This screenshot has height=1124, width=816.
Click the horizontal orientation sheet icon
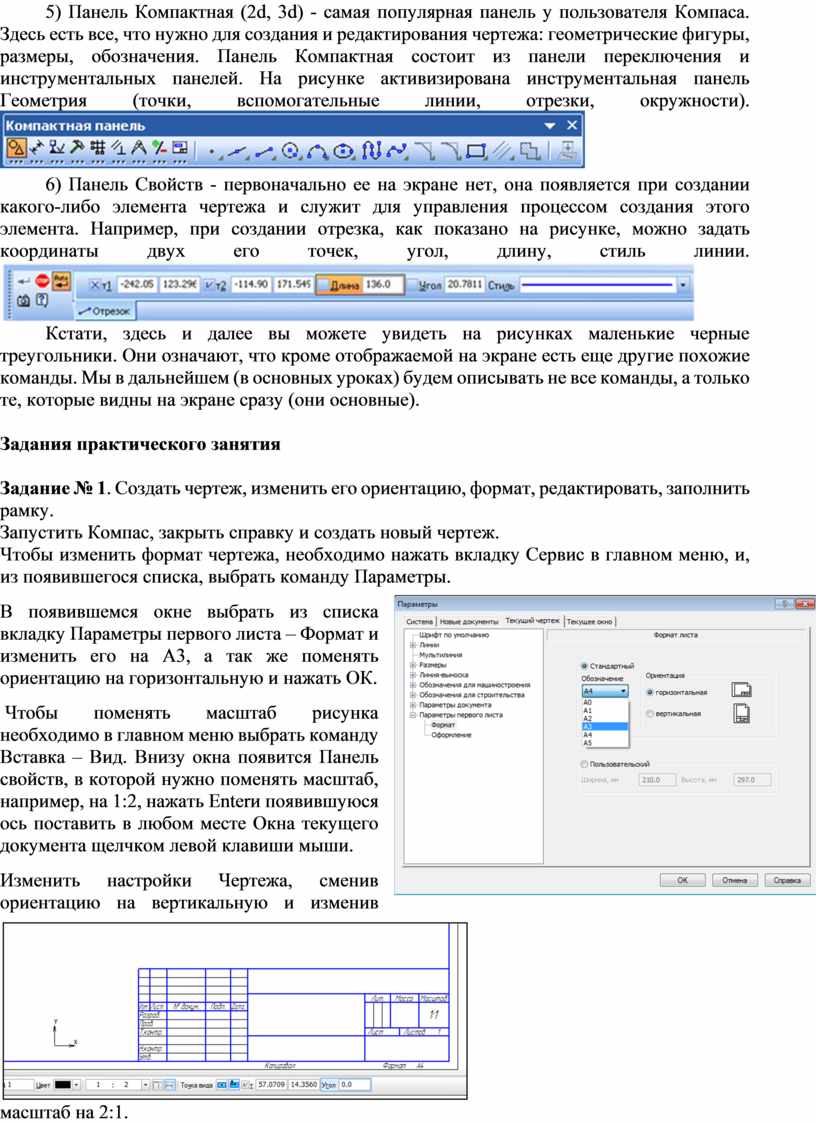(x=741, y=690)
